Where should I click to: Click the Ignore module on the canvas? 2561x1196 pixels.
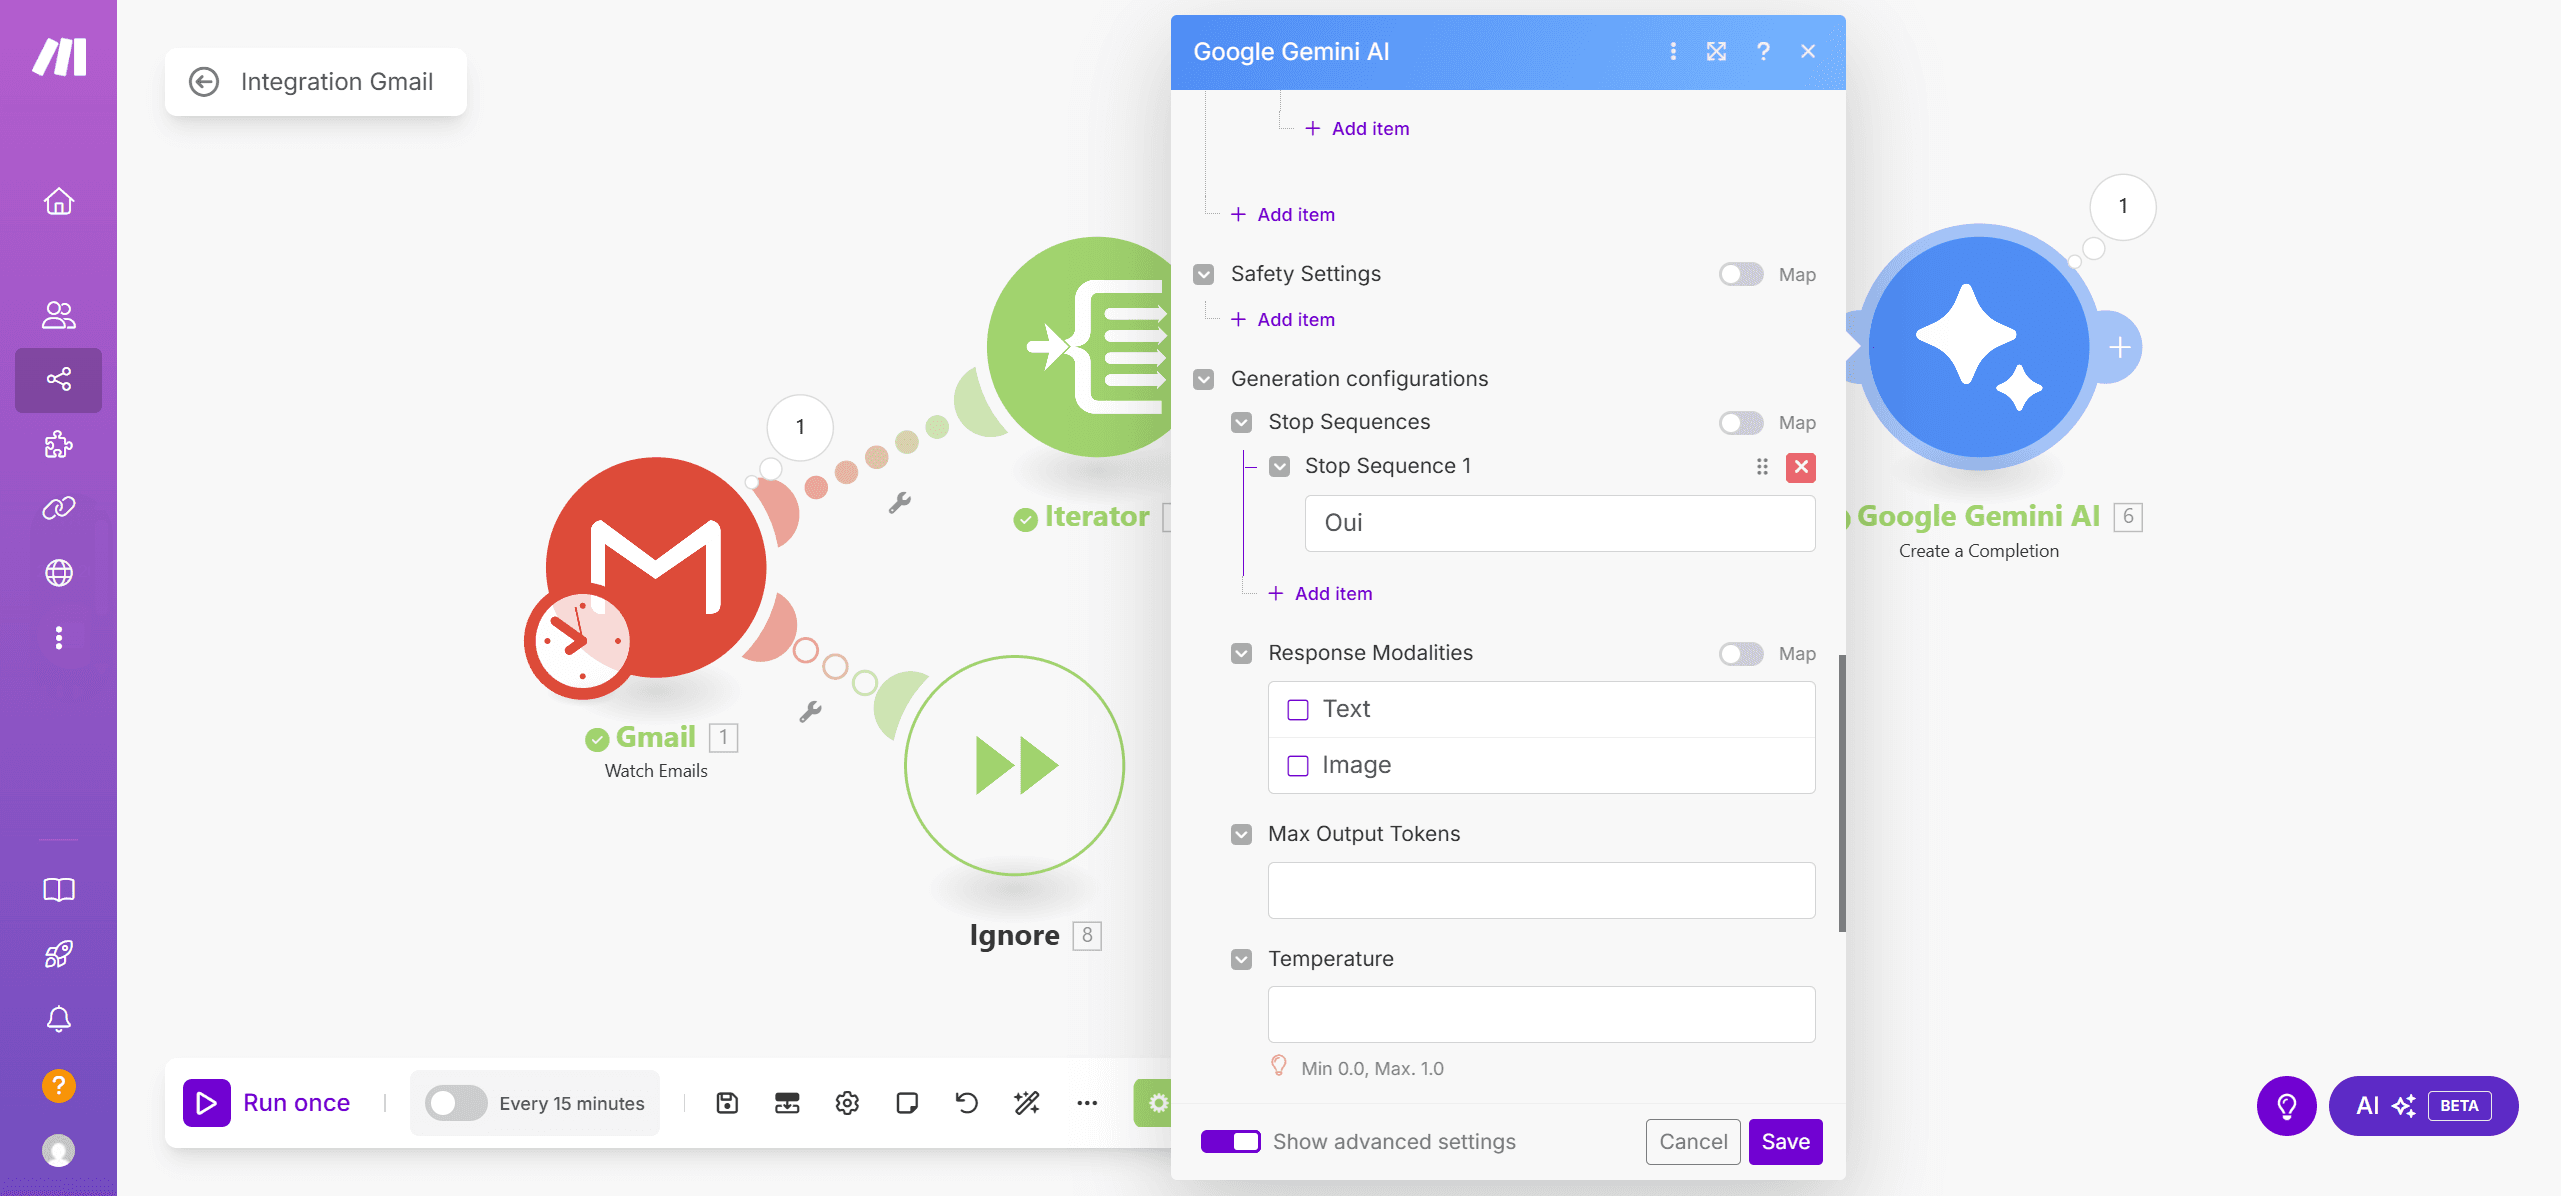[x=1015, y=766]
